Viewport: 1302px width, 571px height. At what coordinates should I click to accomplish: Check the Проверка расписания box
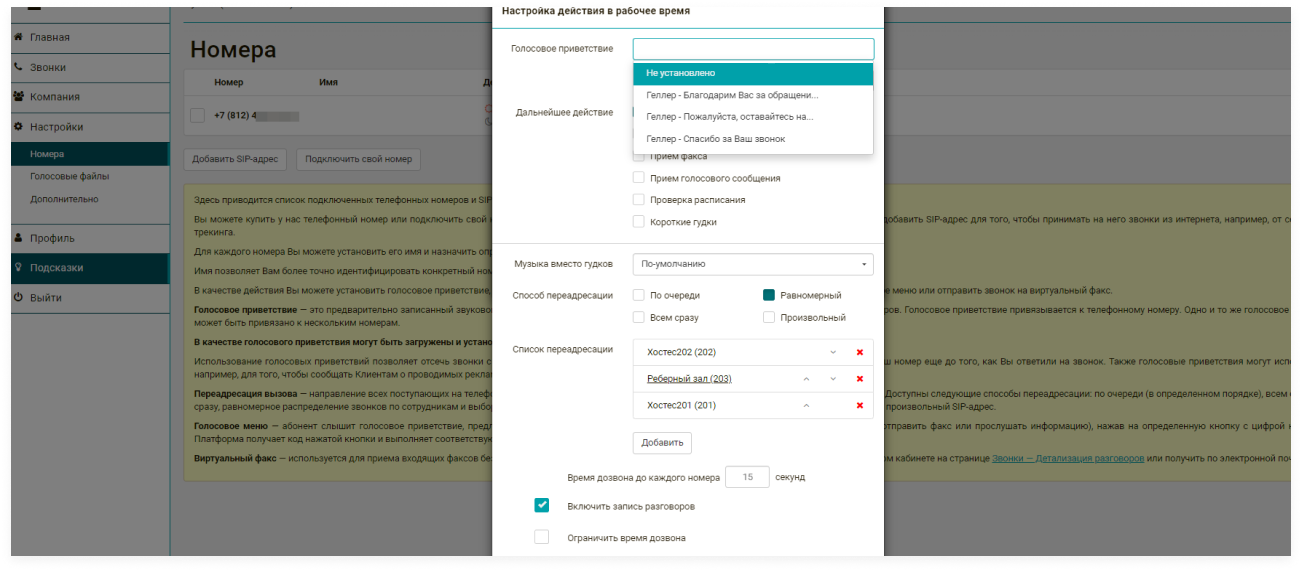click(x=638, y=200)
